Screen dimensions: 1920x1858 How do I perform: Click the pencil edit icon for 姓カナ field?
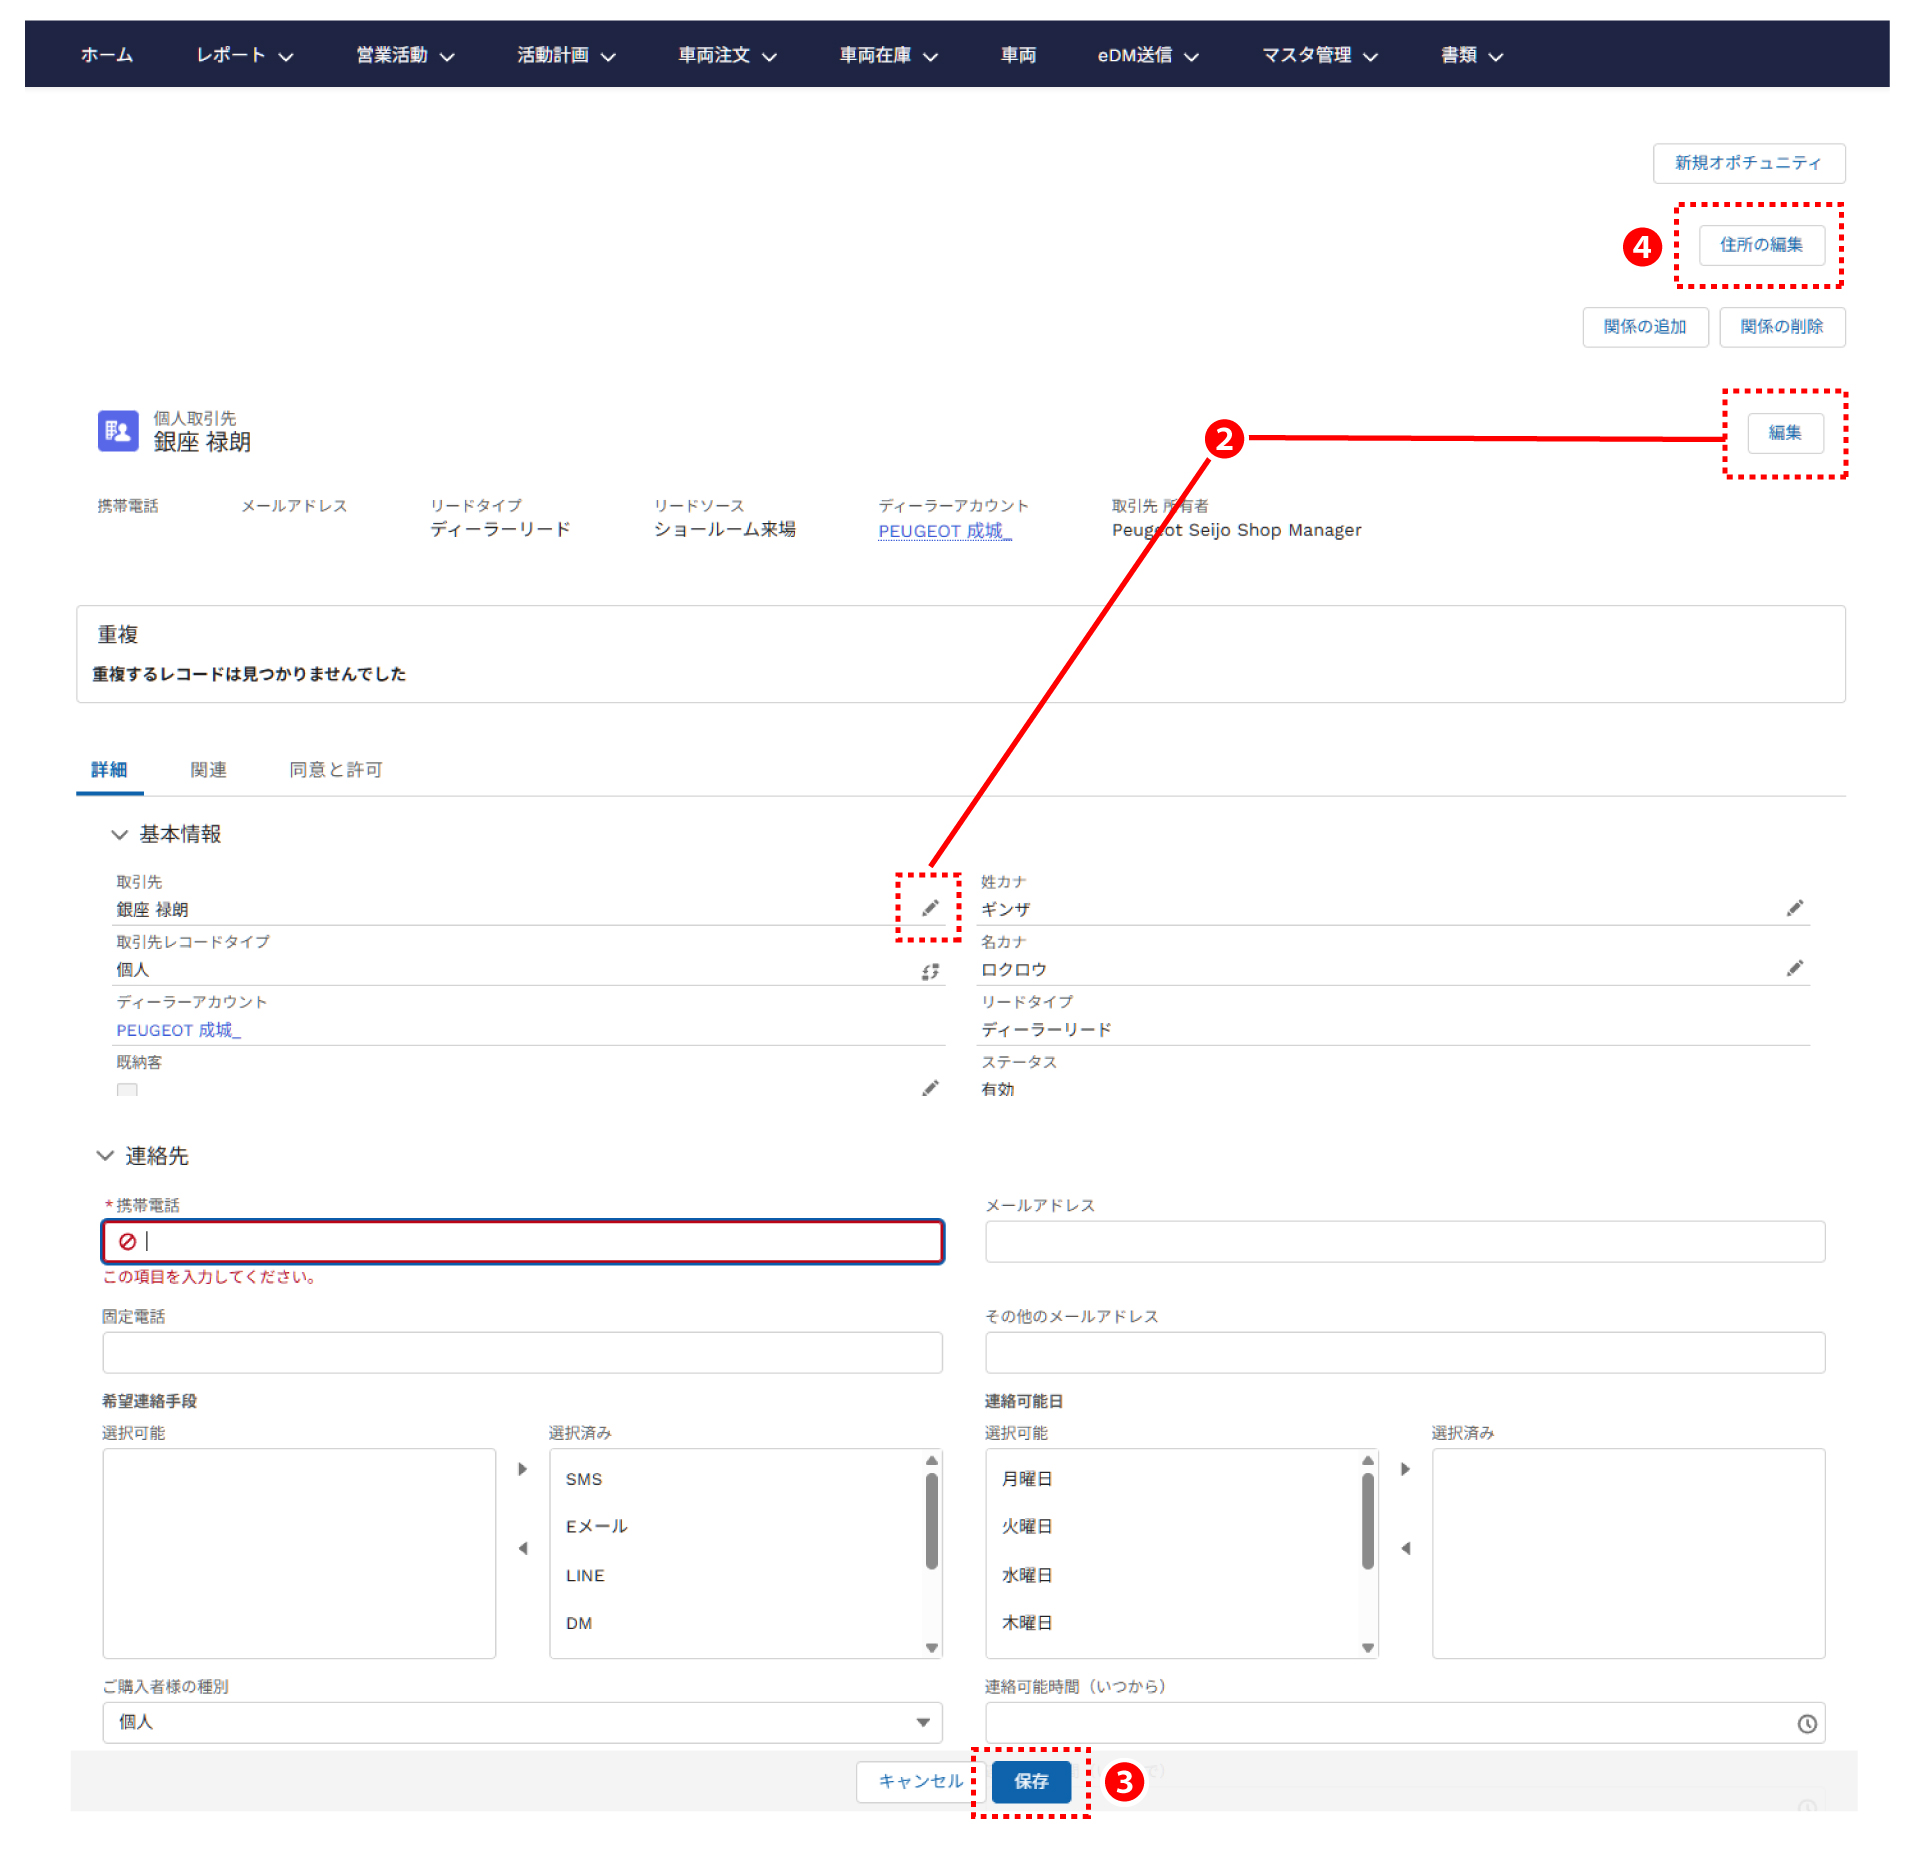click(x=1795, y=908)
